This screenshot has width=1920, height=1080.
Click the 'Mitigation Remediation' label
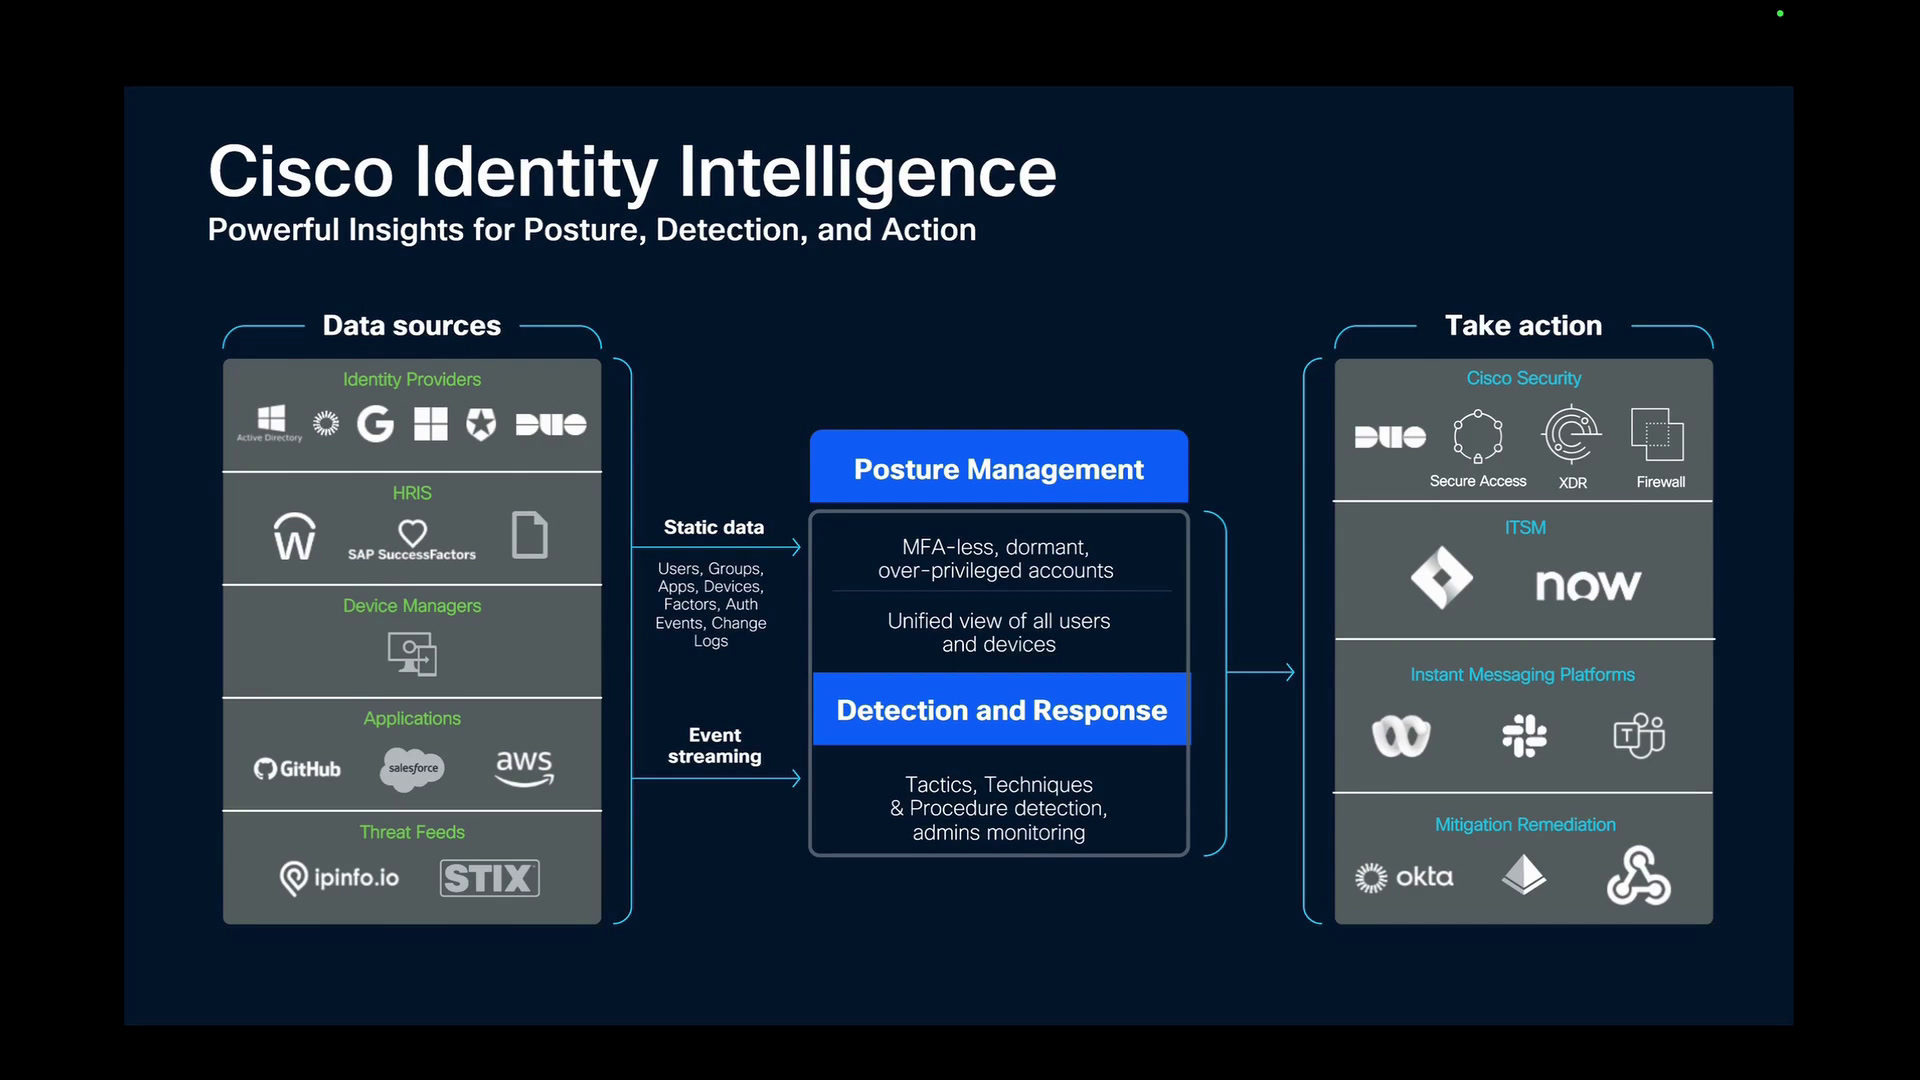point(1525,825)
